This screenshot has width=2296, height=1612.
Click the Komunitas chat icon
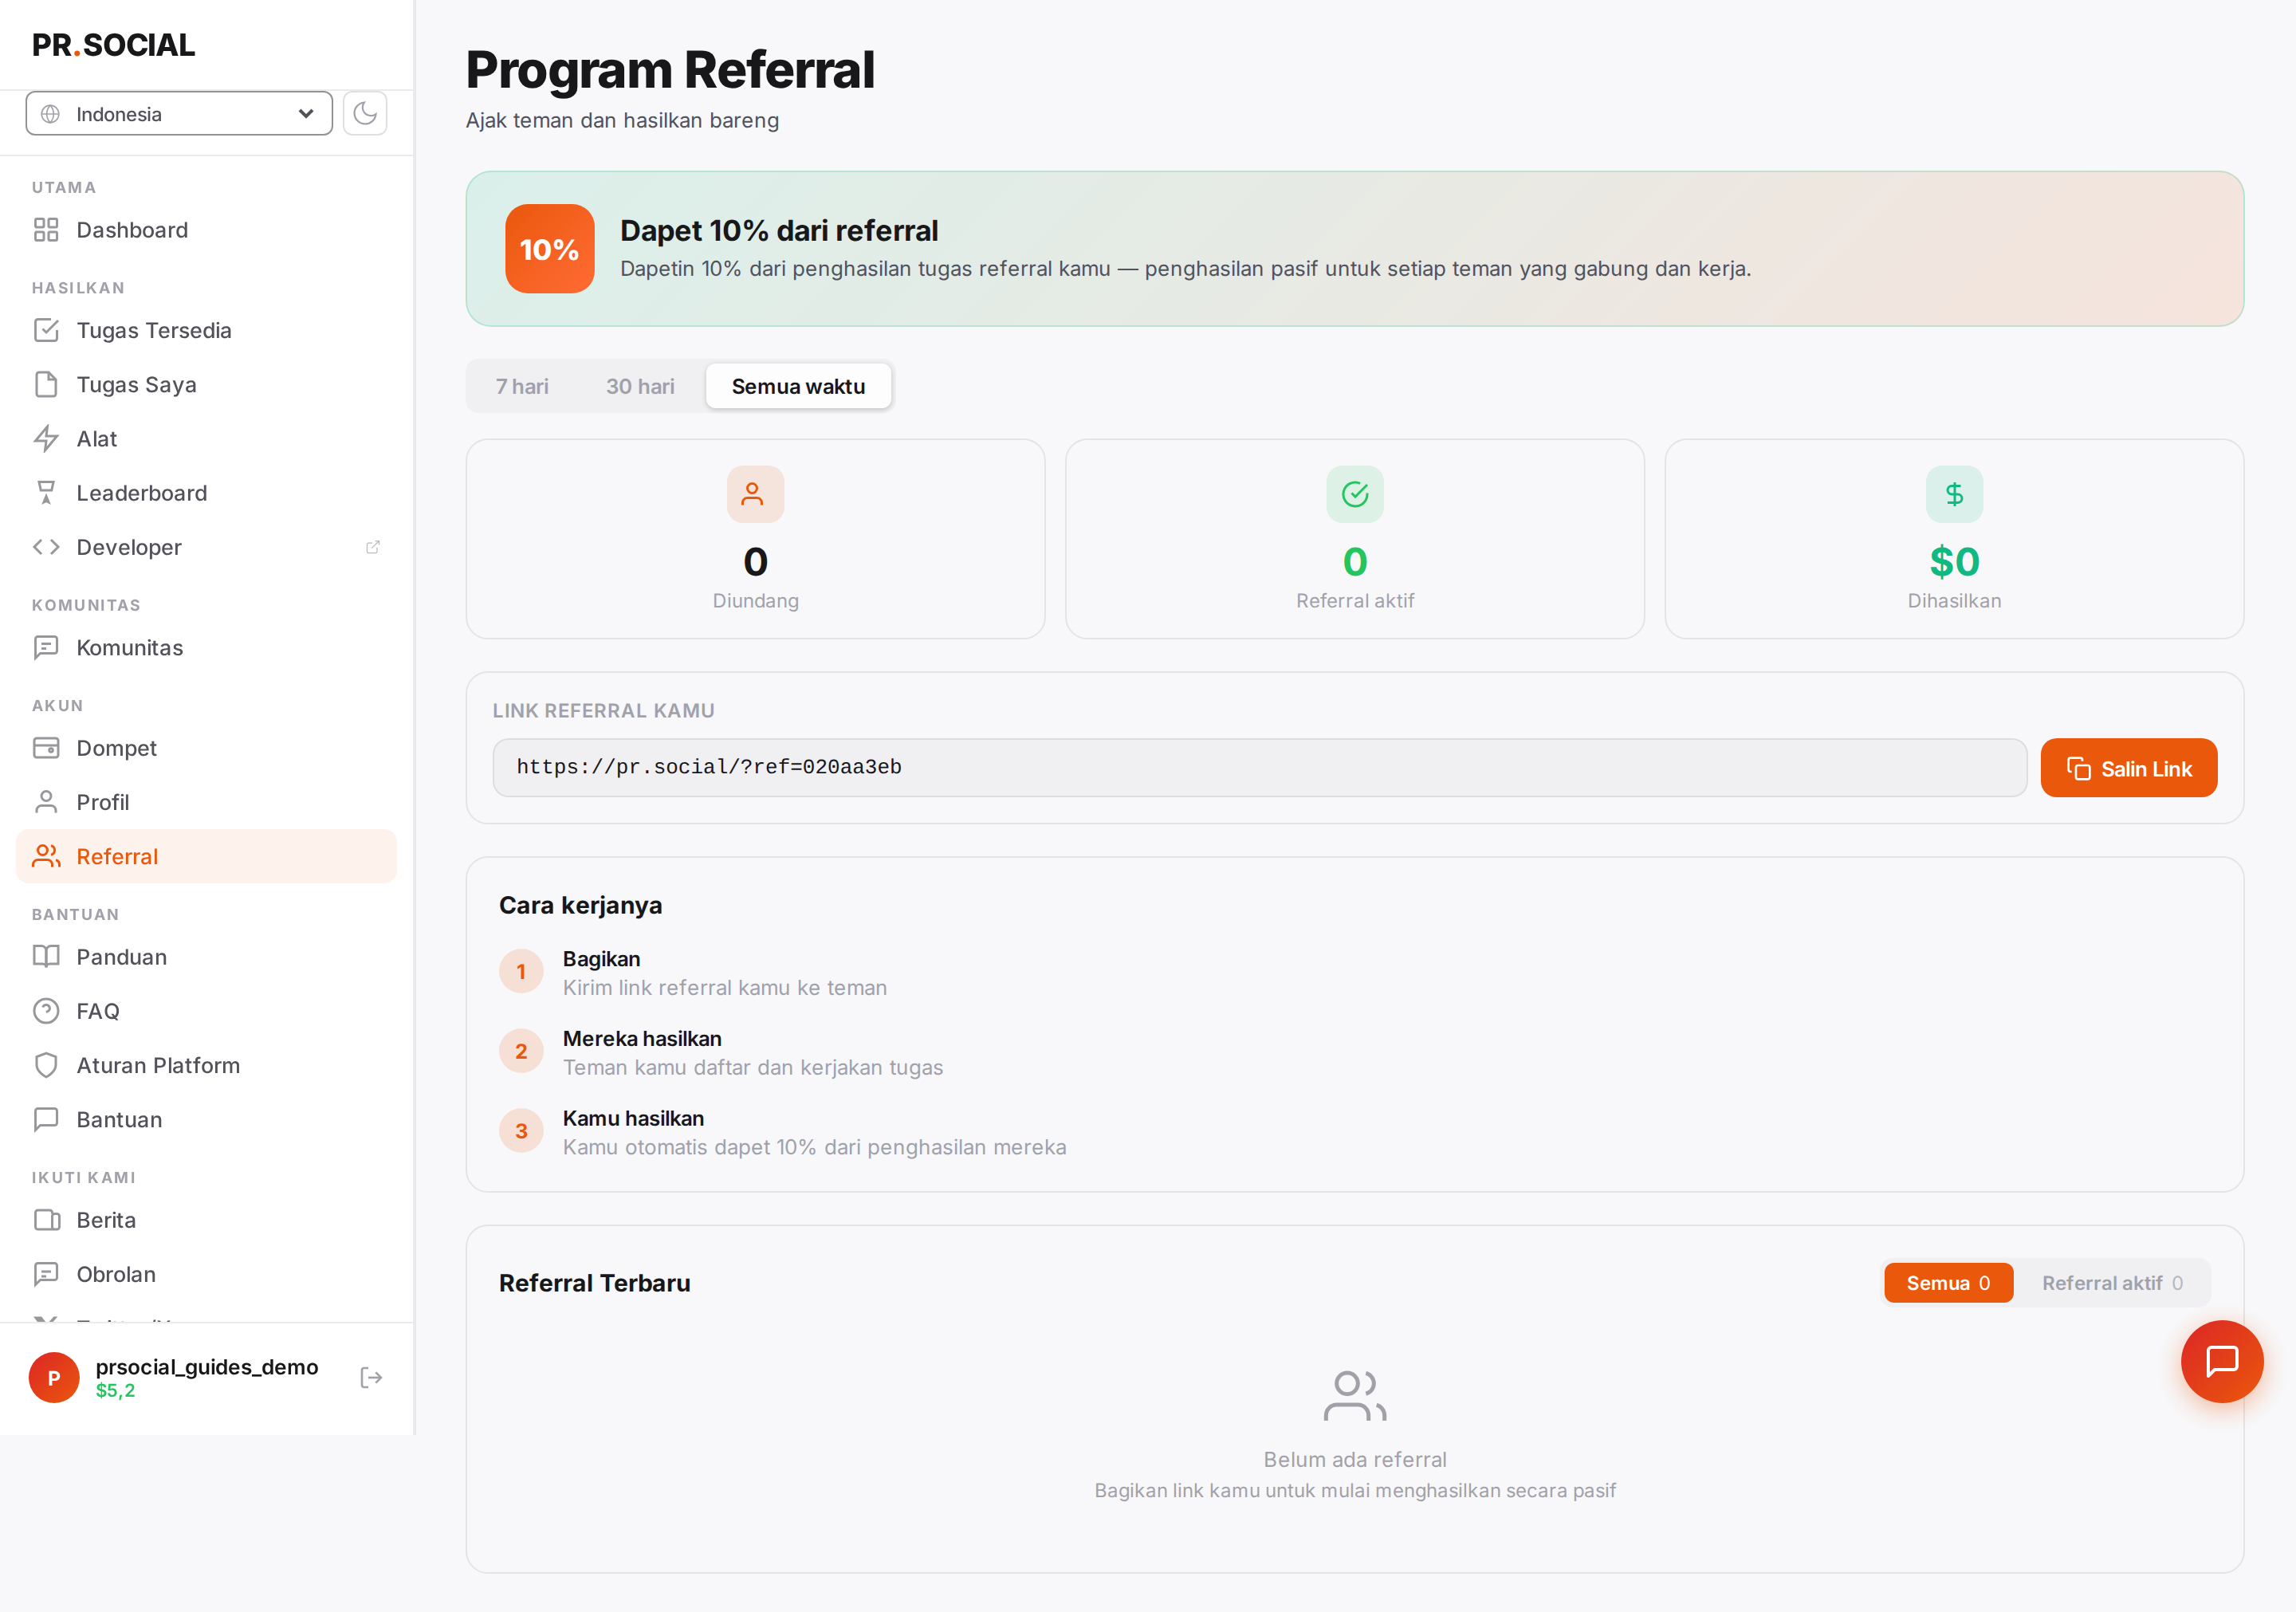(46, 647)
